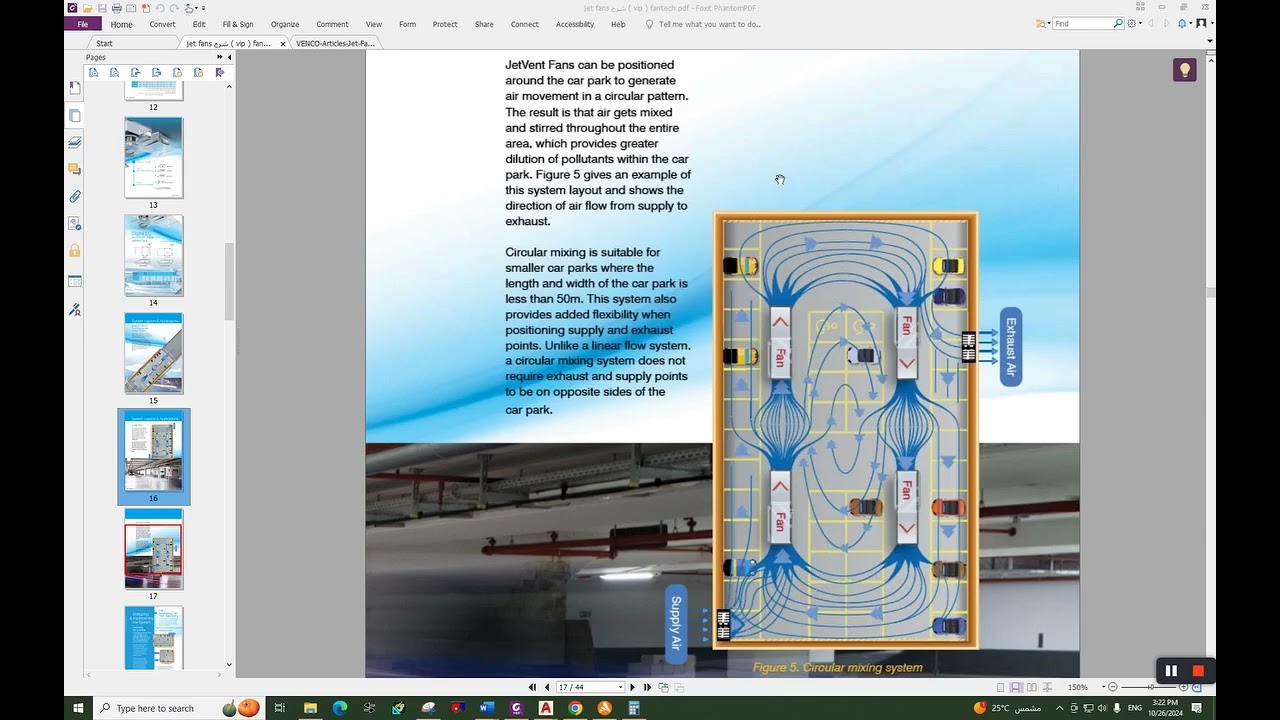Select page 13 thumbnail

tap(154, 158)
